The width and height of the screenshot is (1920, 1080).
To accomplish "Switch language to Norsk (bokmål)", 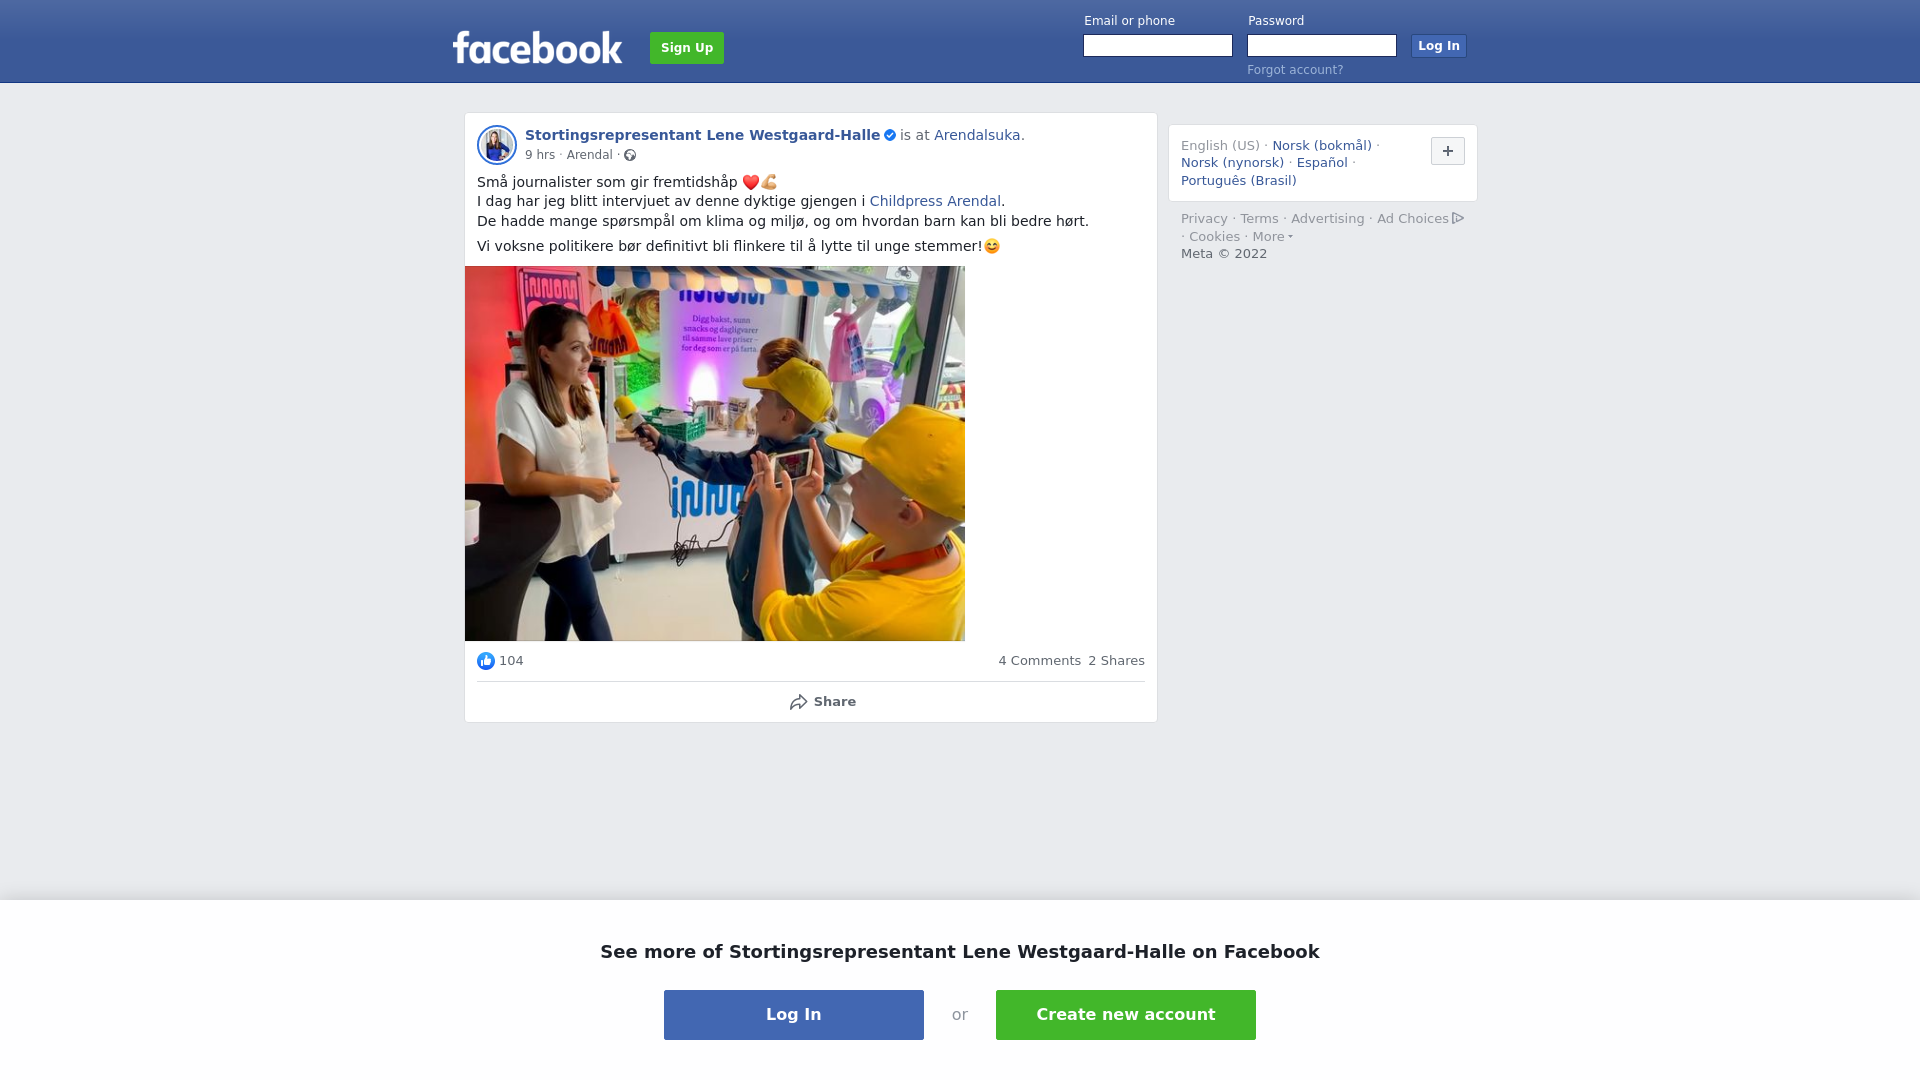I will click(x=1322, y=146).
